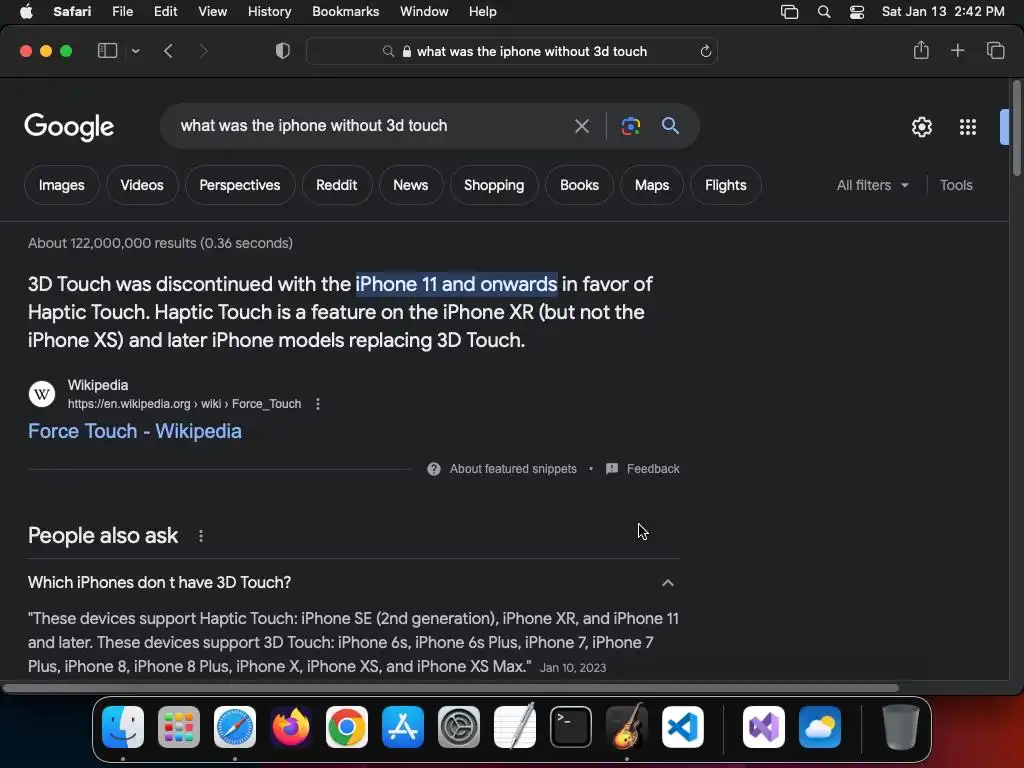
Task: Switch to the Books filter
Action: pos(579,185)
